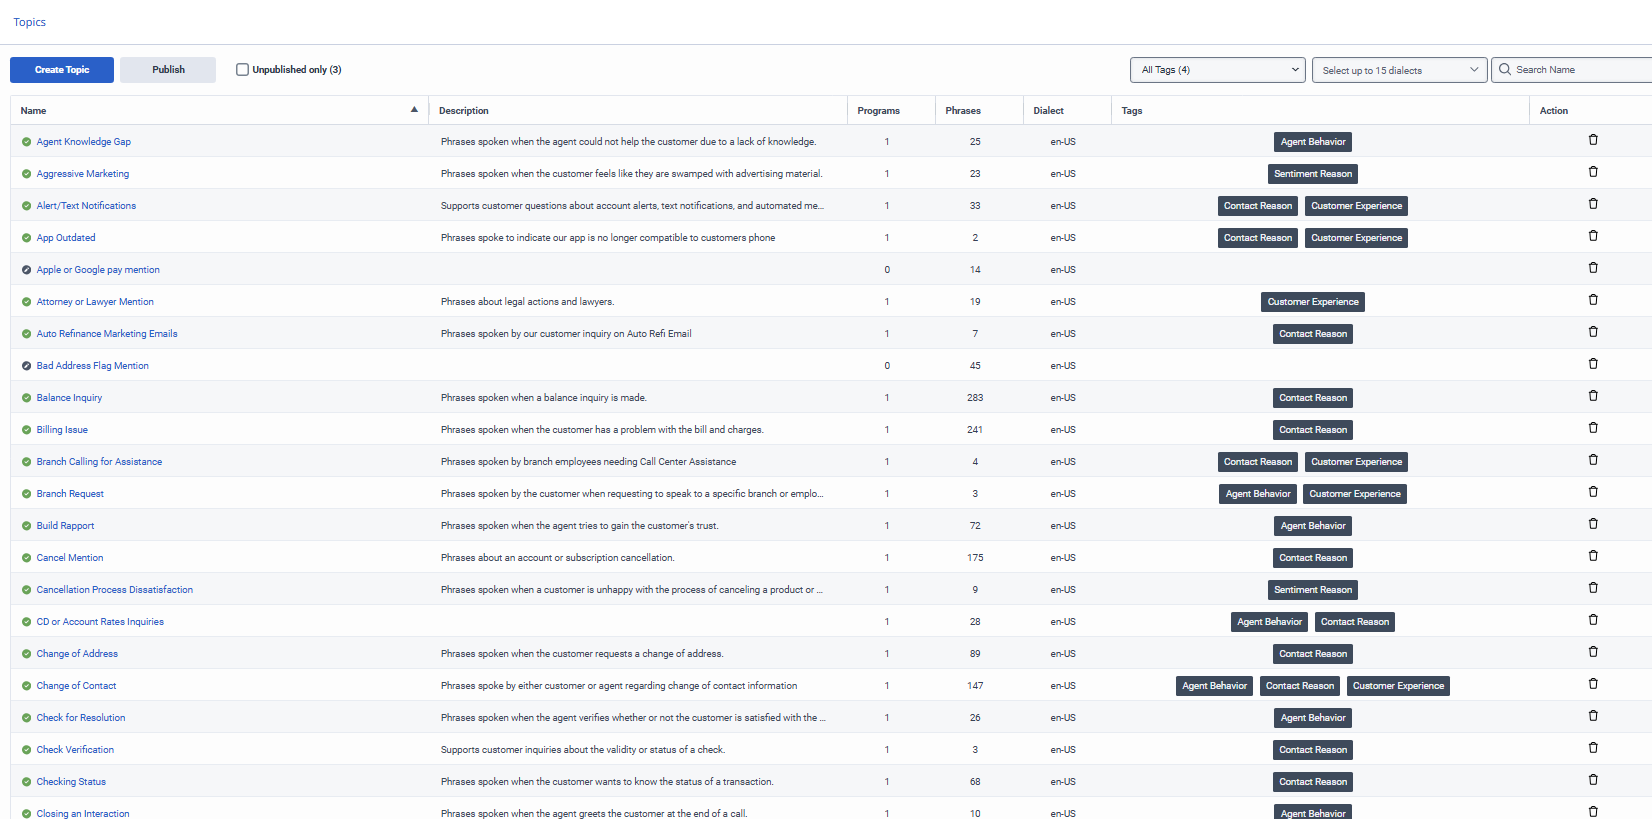Delete the Build Rapport topic
The image size is (1652, 819).
[1593, 524]
